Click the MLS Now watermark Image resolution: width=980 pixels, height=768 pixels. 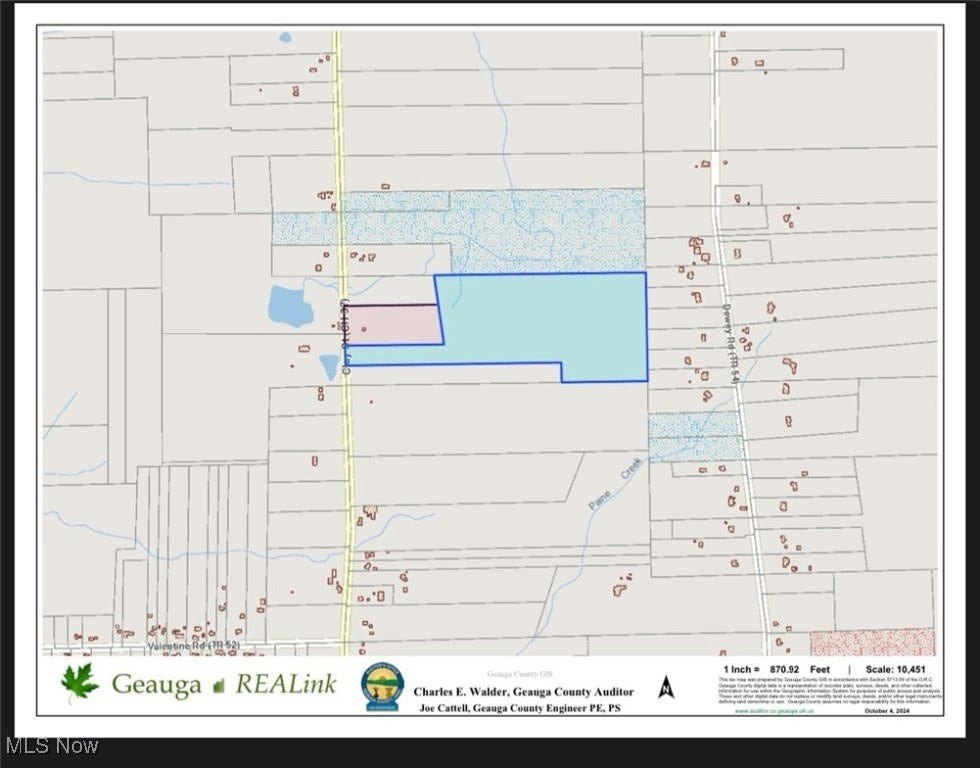[x=52, y=746]
